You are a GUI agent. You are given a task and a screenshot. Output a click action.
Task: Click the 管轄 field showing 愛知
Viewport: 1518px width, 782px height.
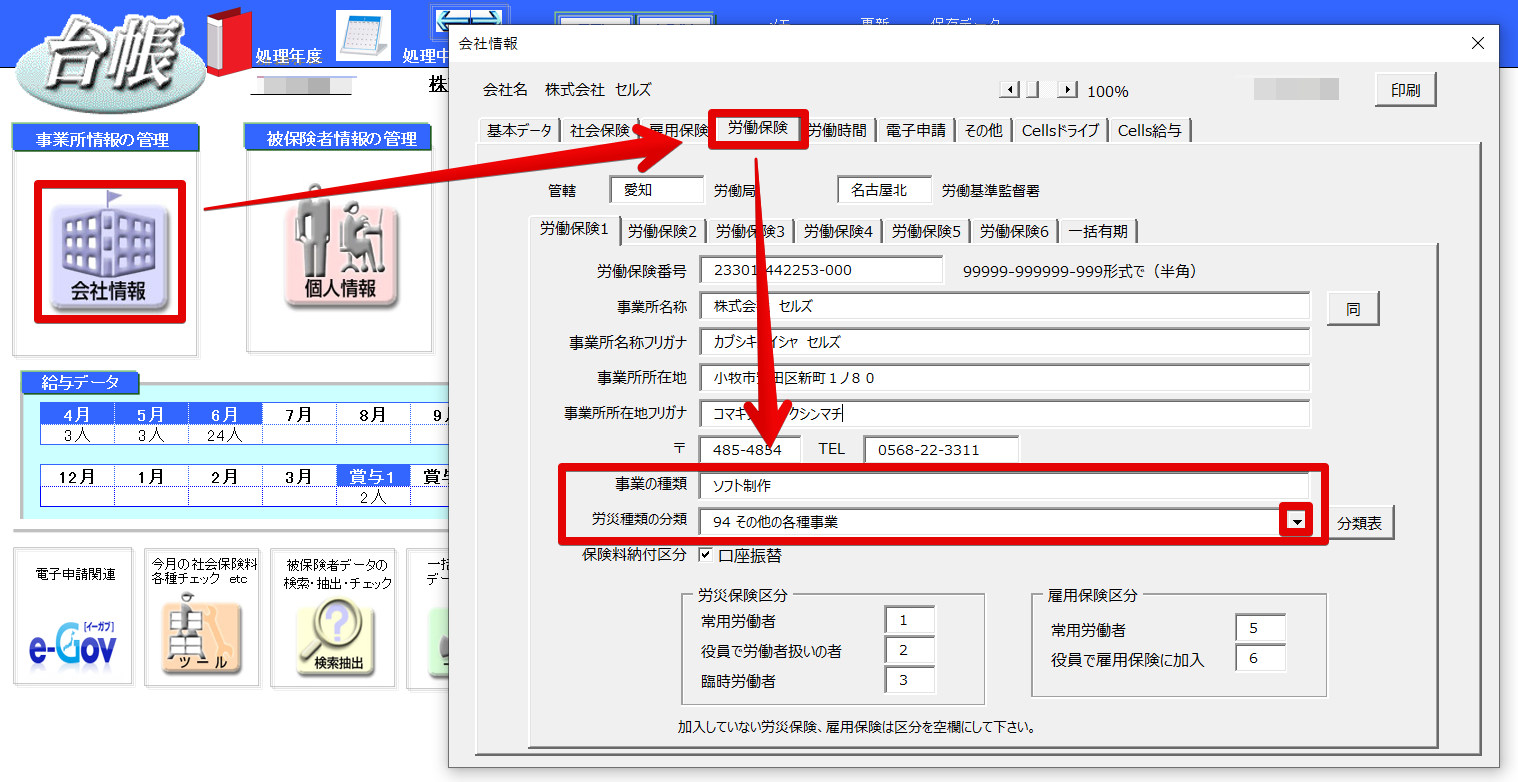pyautogui.click(x=657, y=190)
